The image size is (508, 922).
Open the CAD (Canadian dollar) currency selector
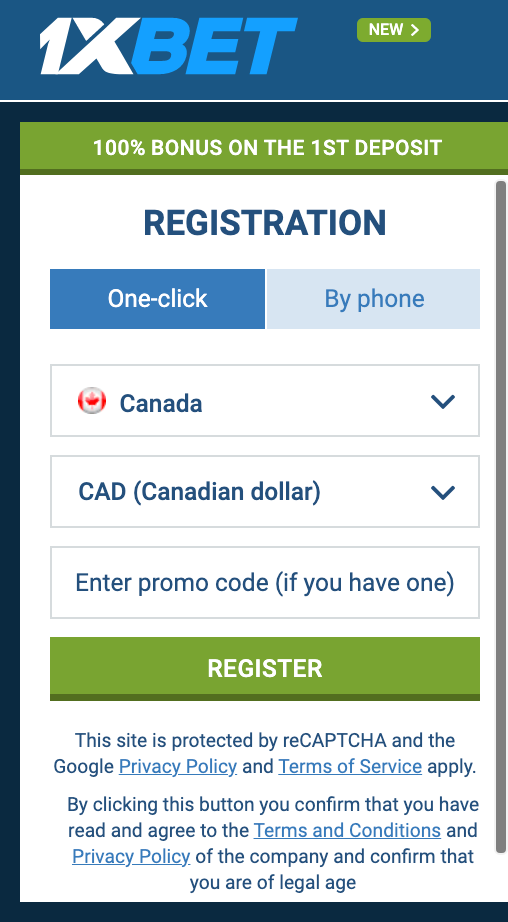tap(265, 492)
